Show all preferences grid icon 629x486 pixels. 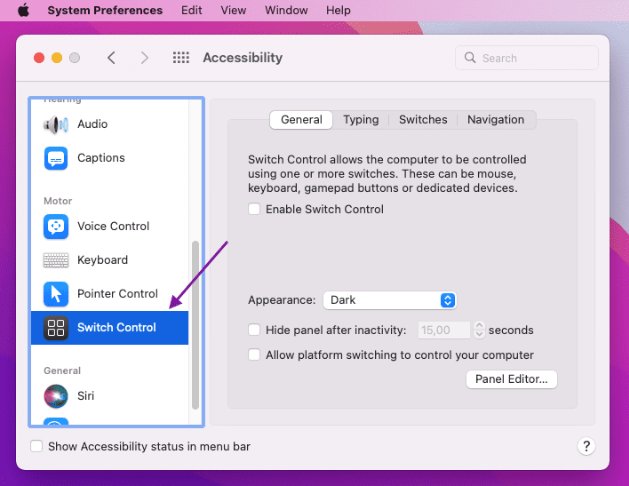click(181, 58)
